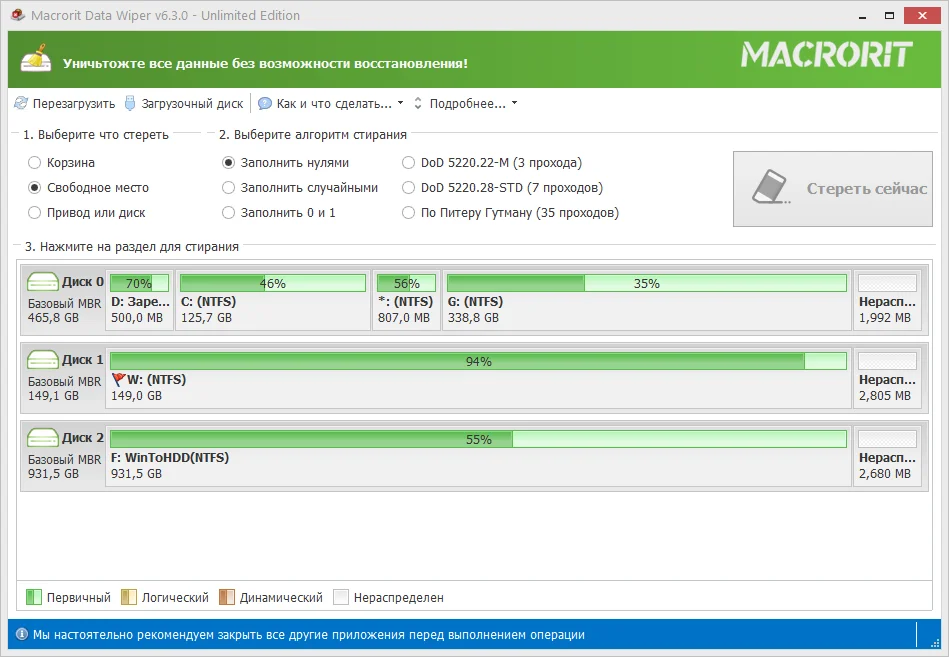Image resolution: width=949 pixels, height=657 pixels.
Task: Click the Стереть сейчас button
Action: coord(832,189)
